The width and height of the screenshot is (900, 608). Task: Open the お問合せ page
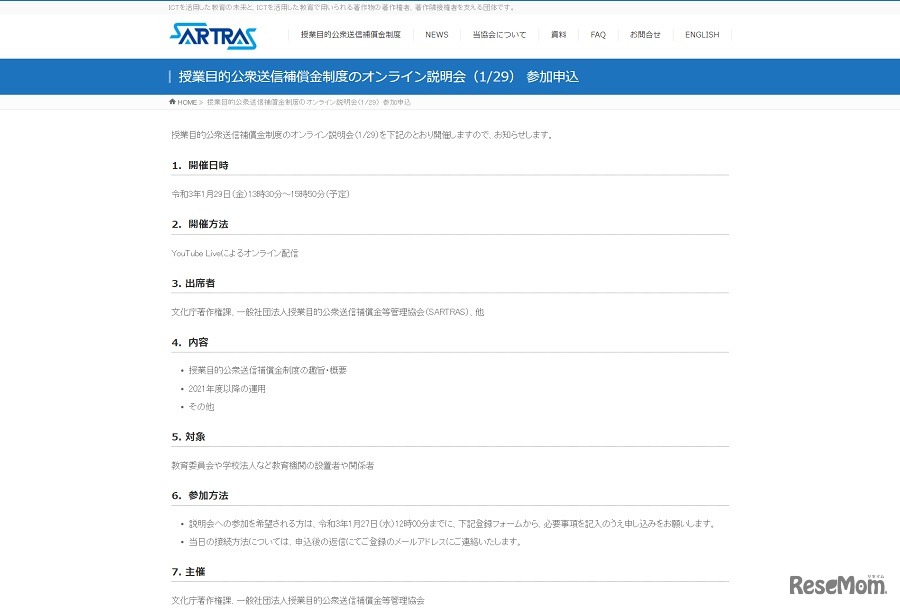coord(646,35)
